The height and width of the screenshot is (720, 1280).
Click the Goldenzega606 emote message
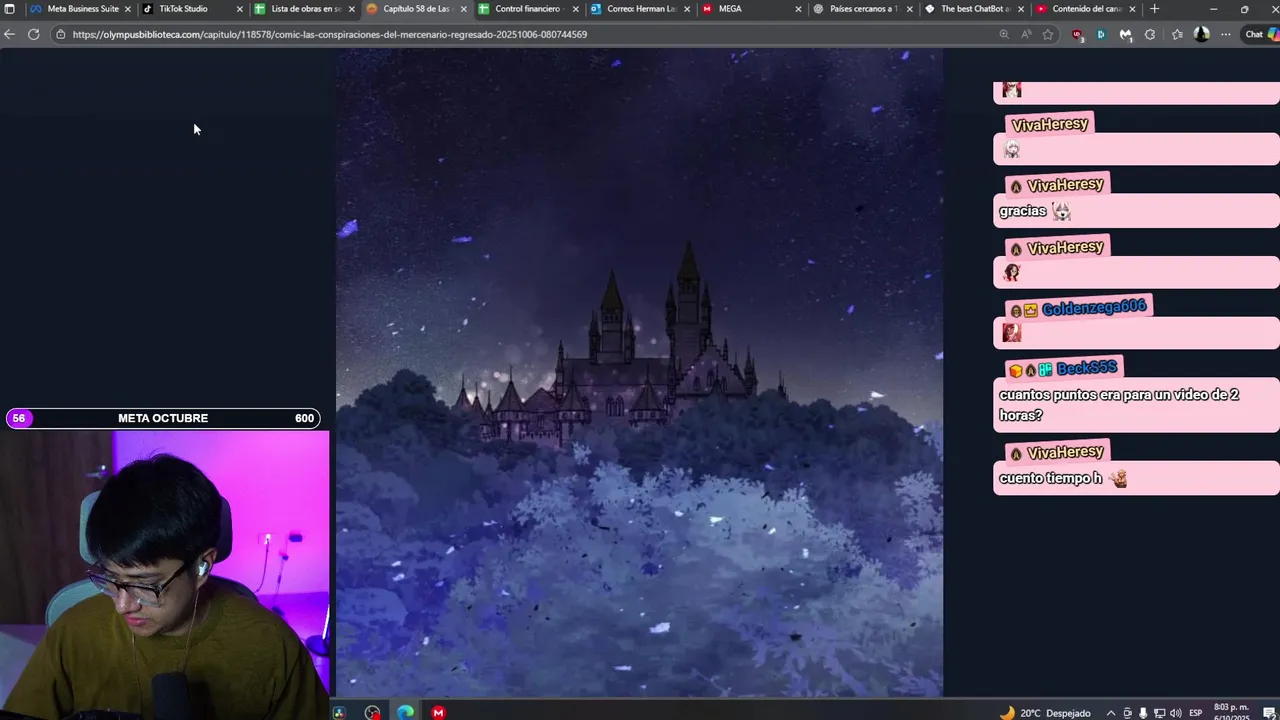point(1136,333)
